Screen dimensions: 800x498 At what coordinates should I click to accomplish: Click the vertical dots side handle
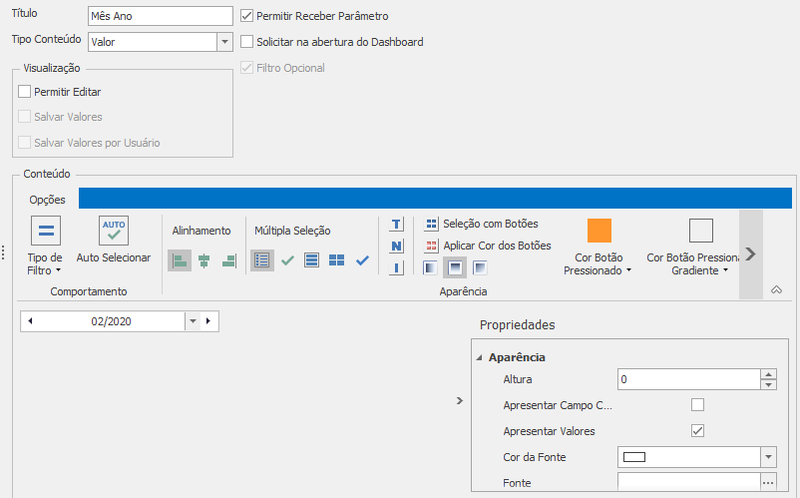[4, 253]
